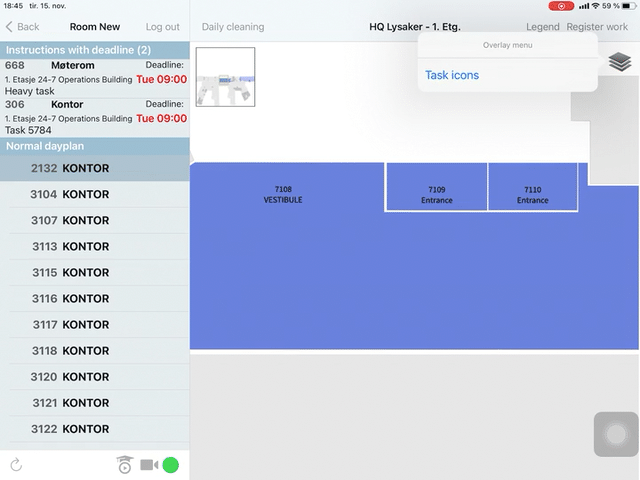Open the training video tutorial icon

tap(124, 464)
